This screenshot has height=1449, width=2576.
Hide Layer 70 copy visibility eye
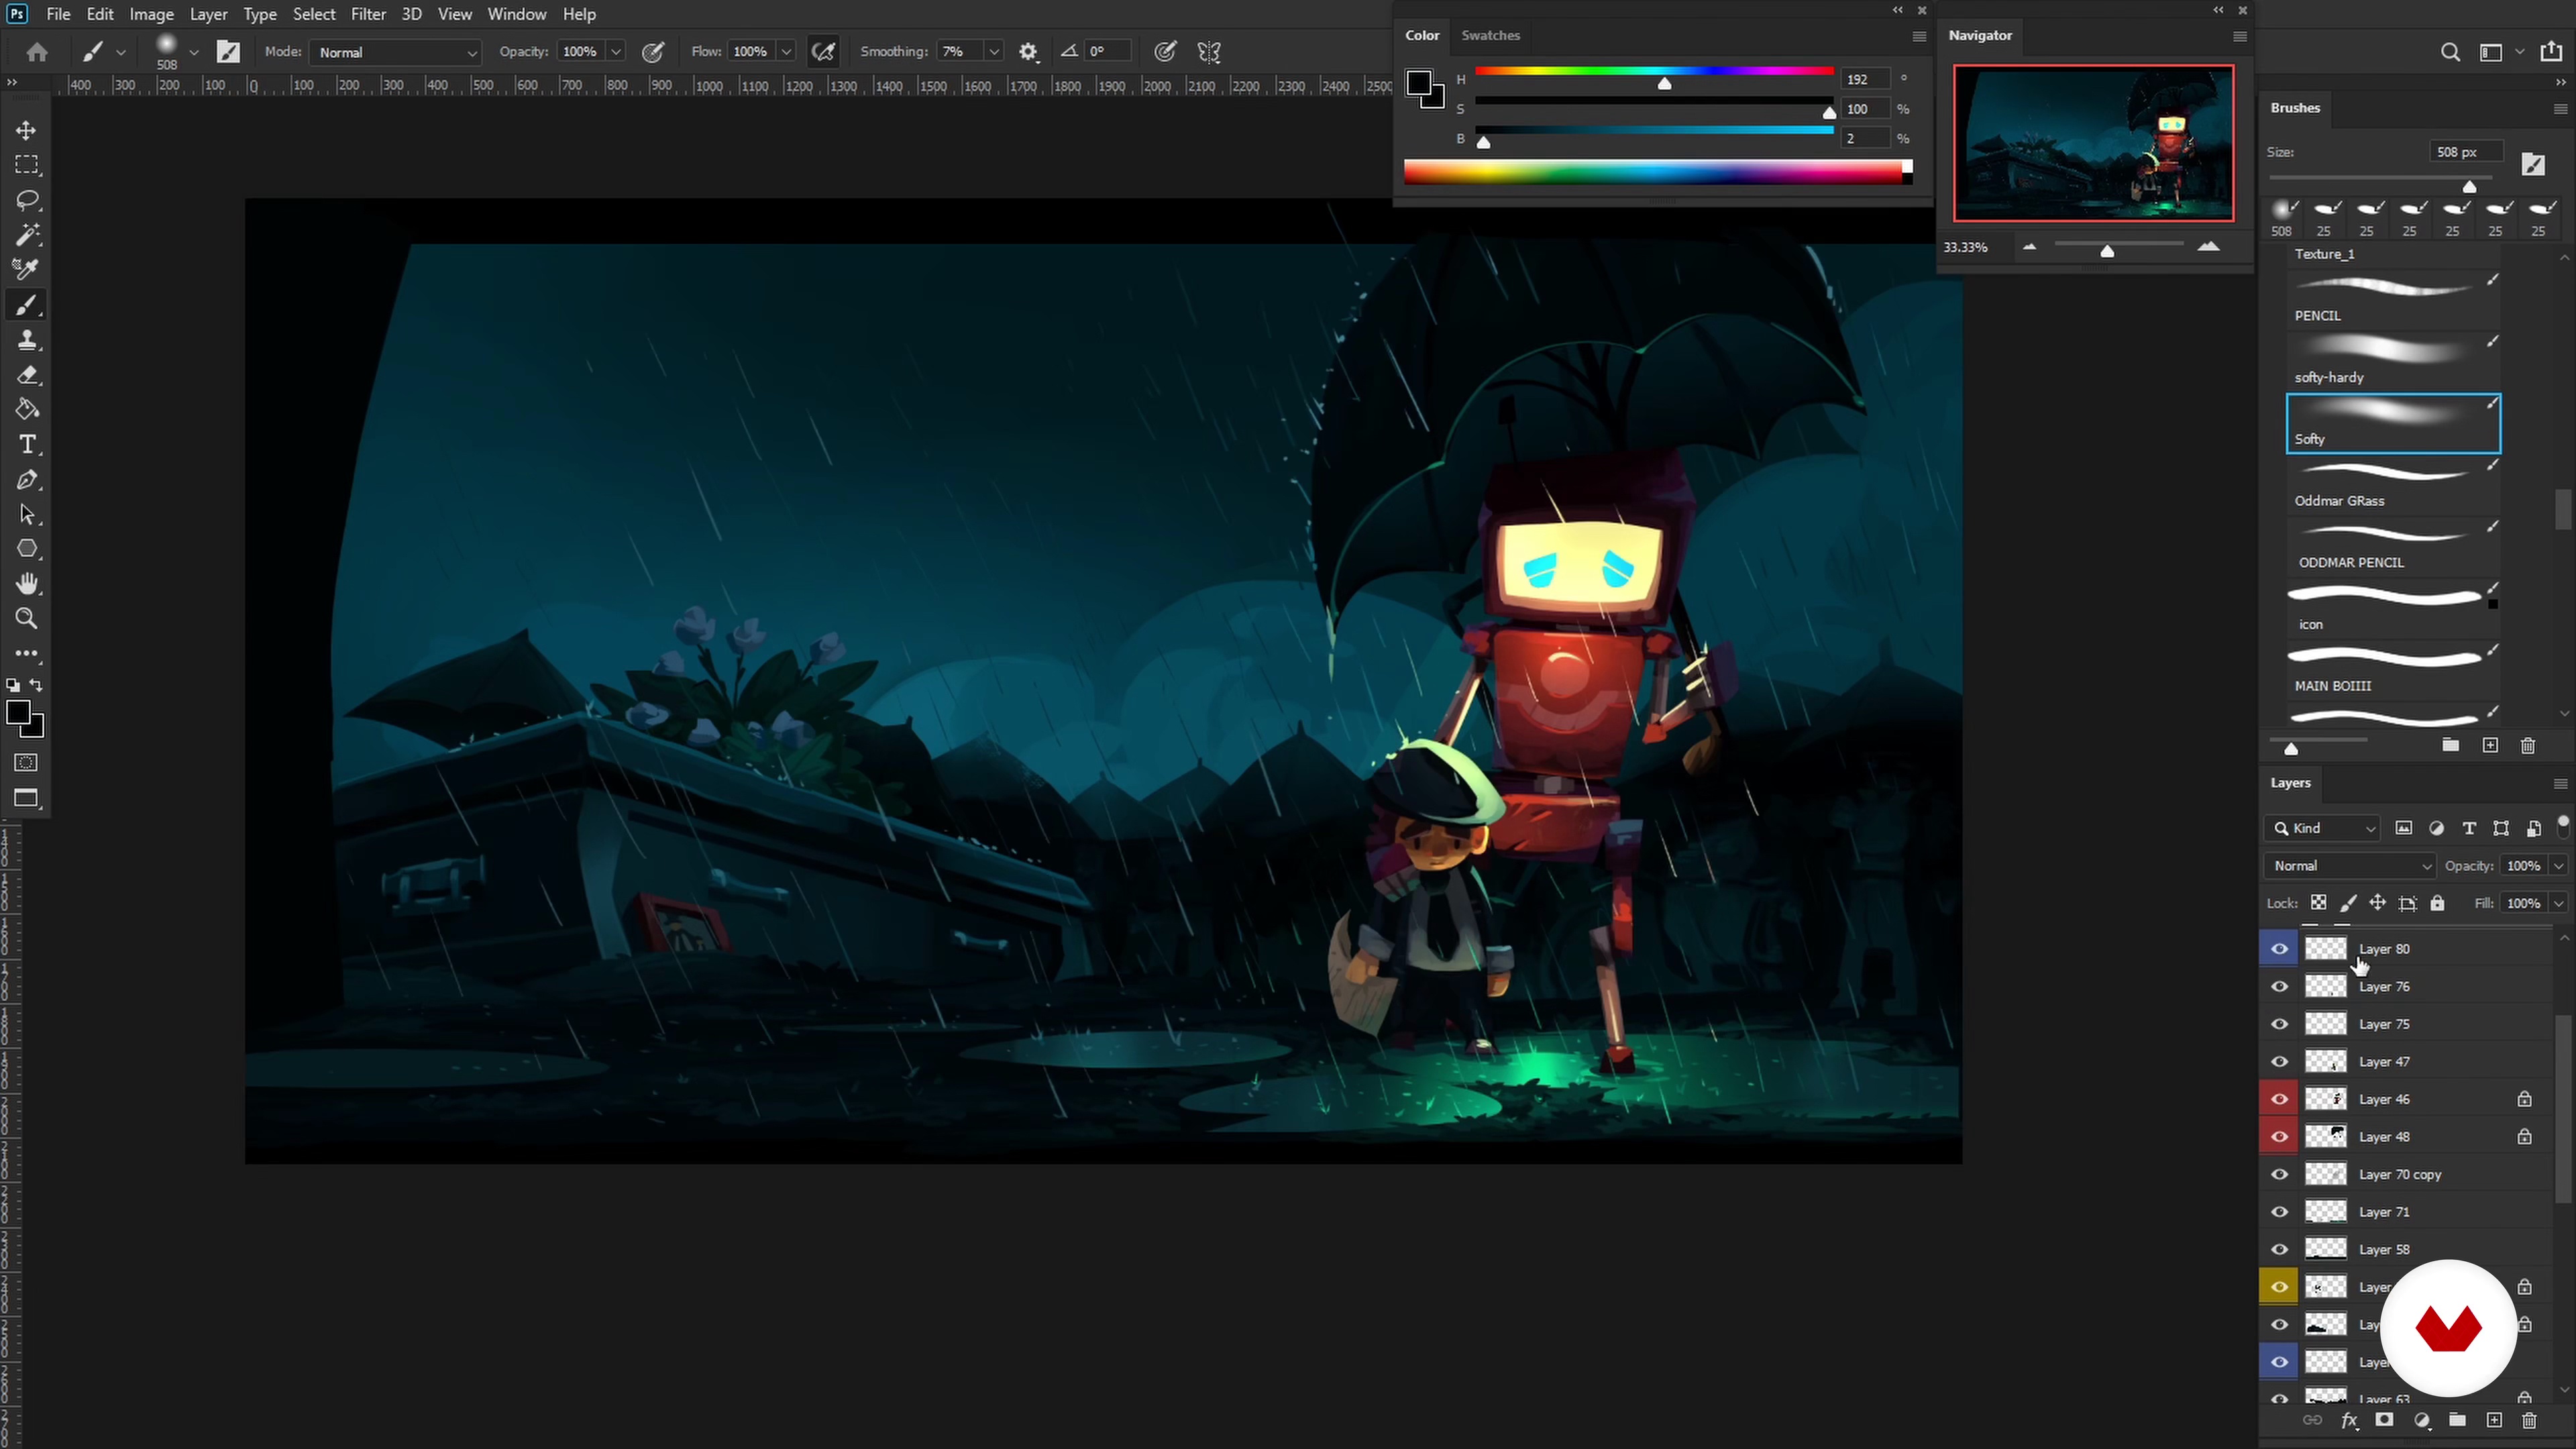(x=2279, y=1174)
